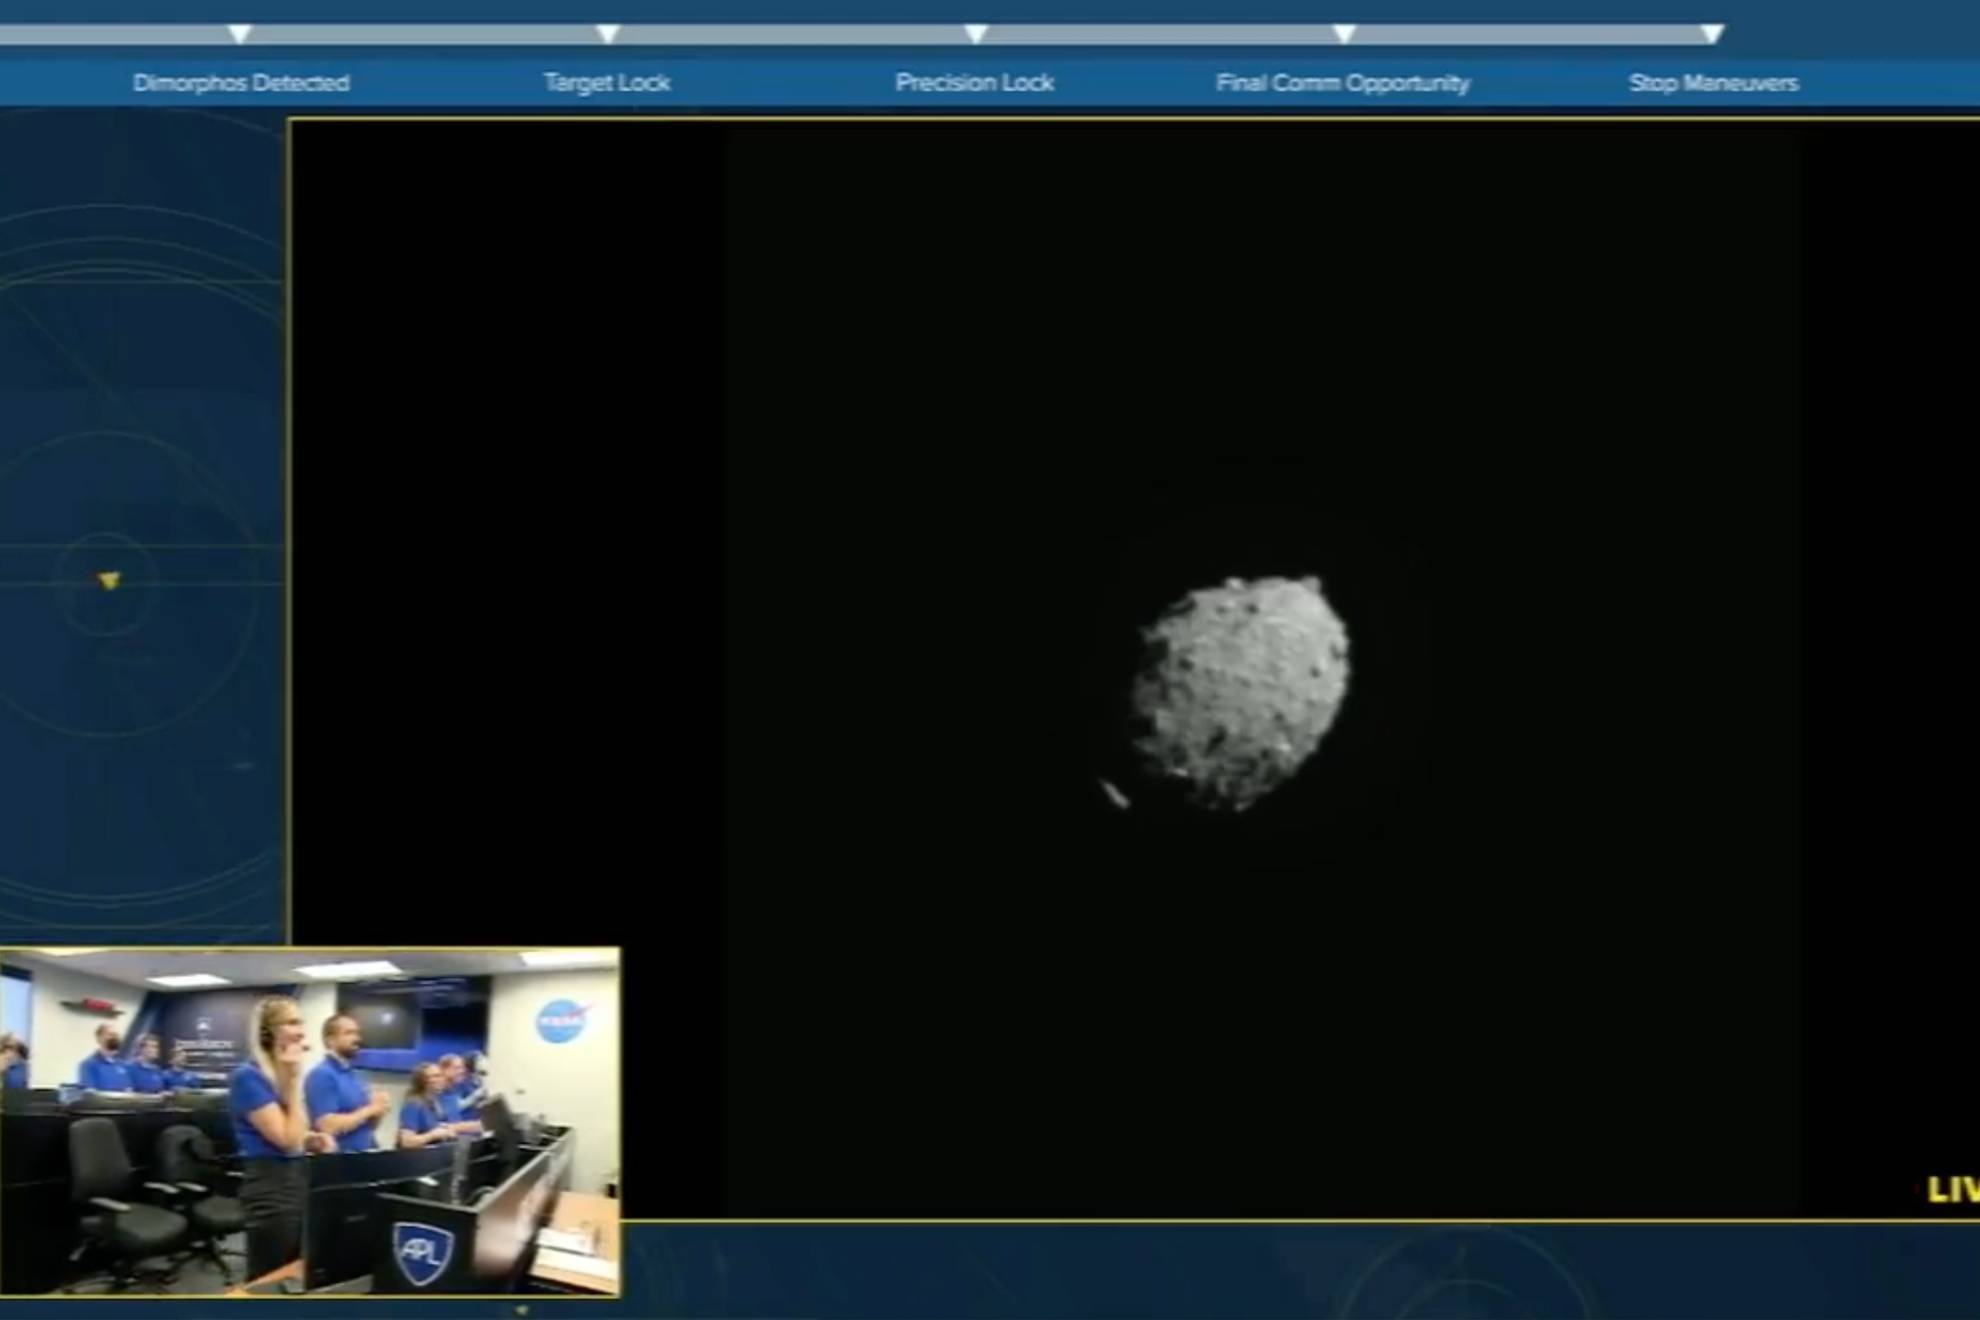Viewport: 1980px width, 1320px height.
Task: Click the Dimorphos Detected label
Action: pos(241,83)
